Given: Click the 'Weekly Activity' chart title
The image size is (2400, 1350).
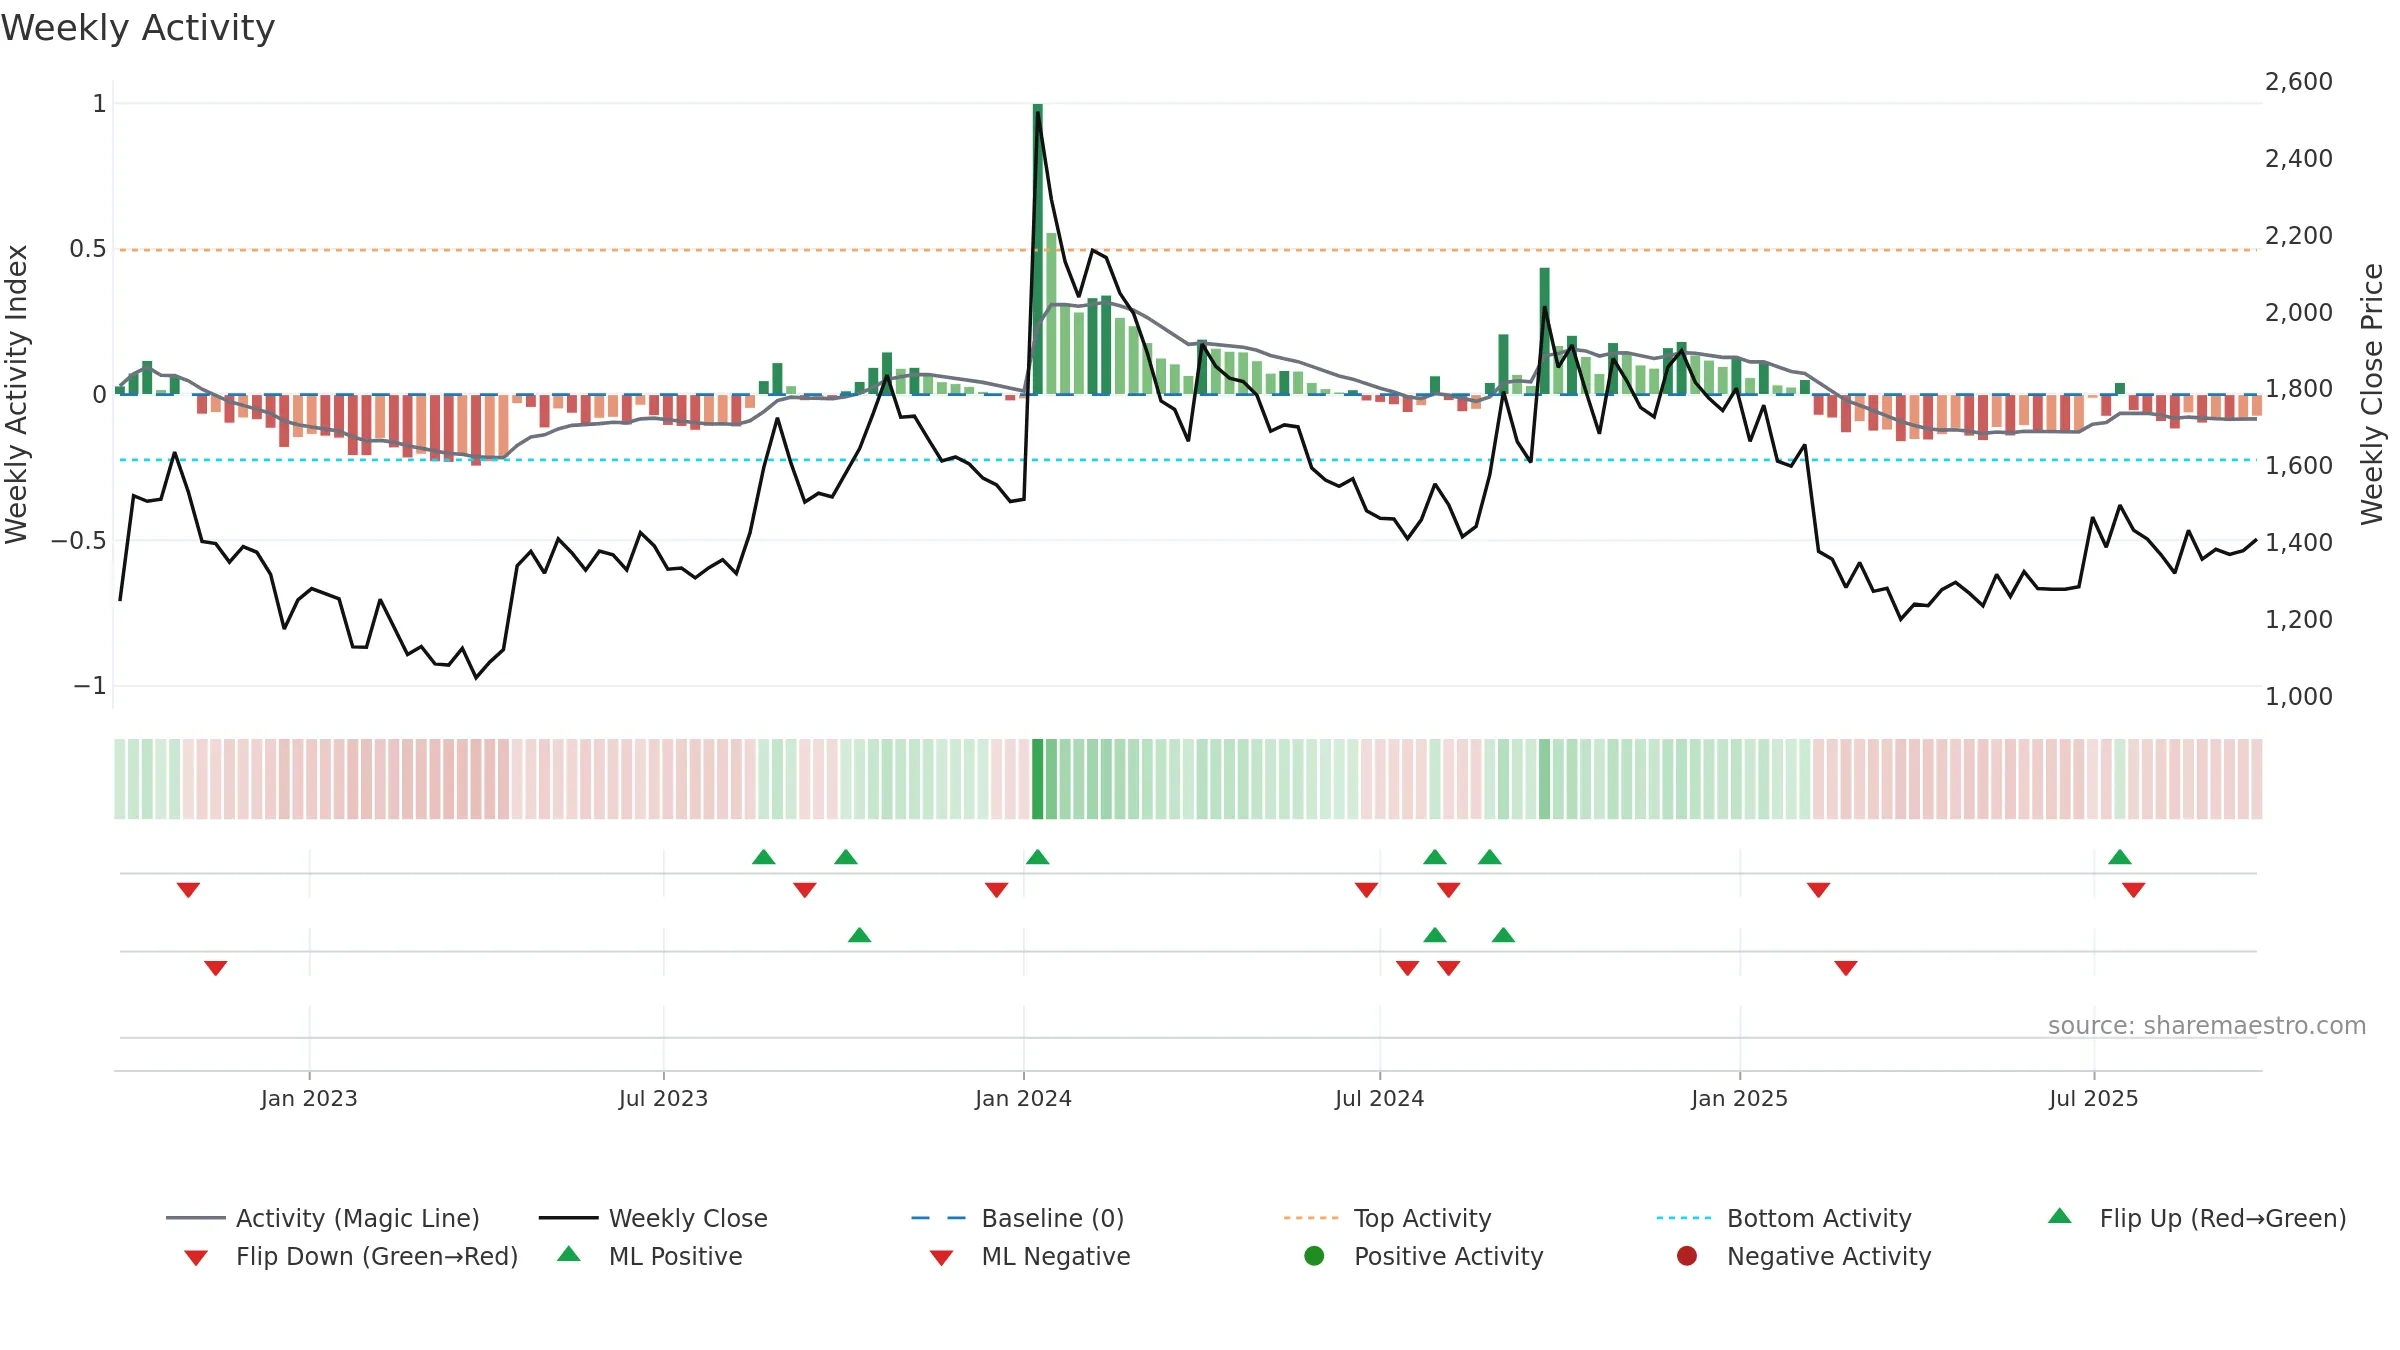Looking at the screenshot, I should coord(138,28).
